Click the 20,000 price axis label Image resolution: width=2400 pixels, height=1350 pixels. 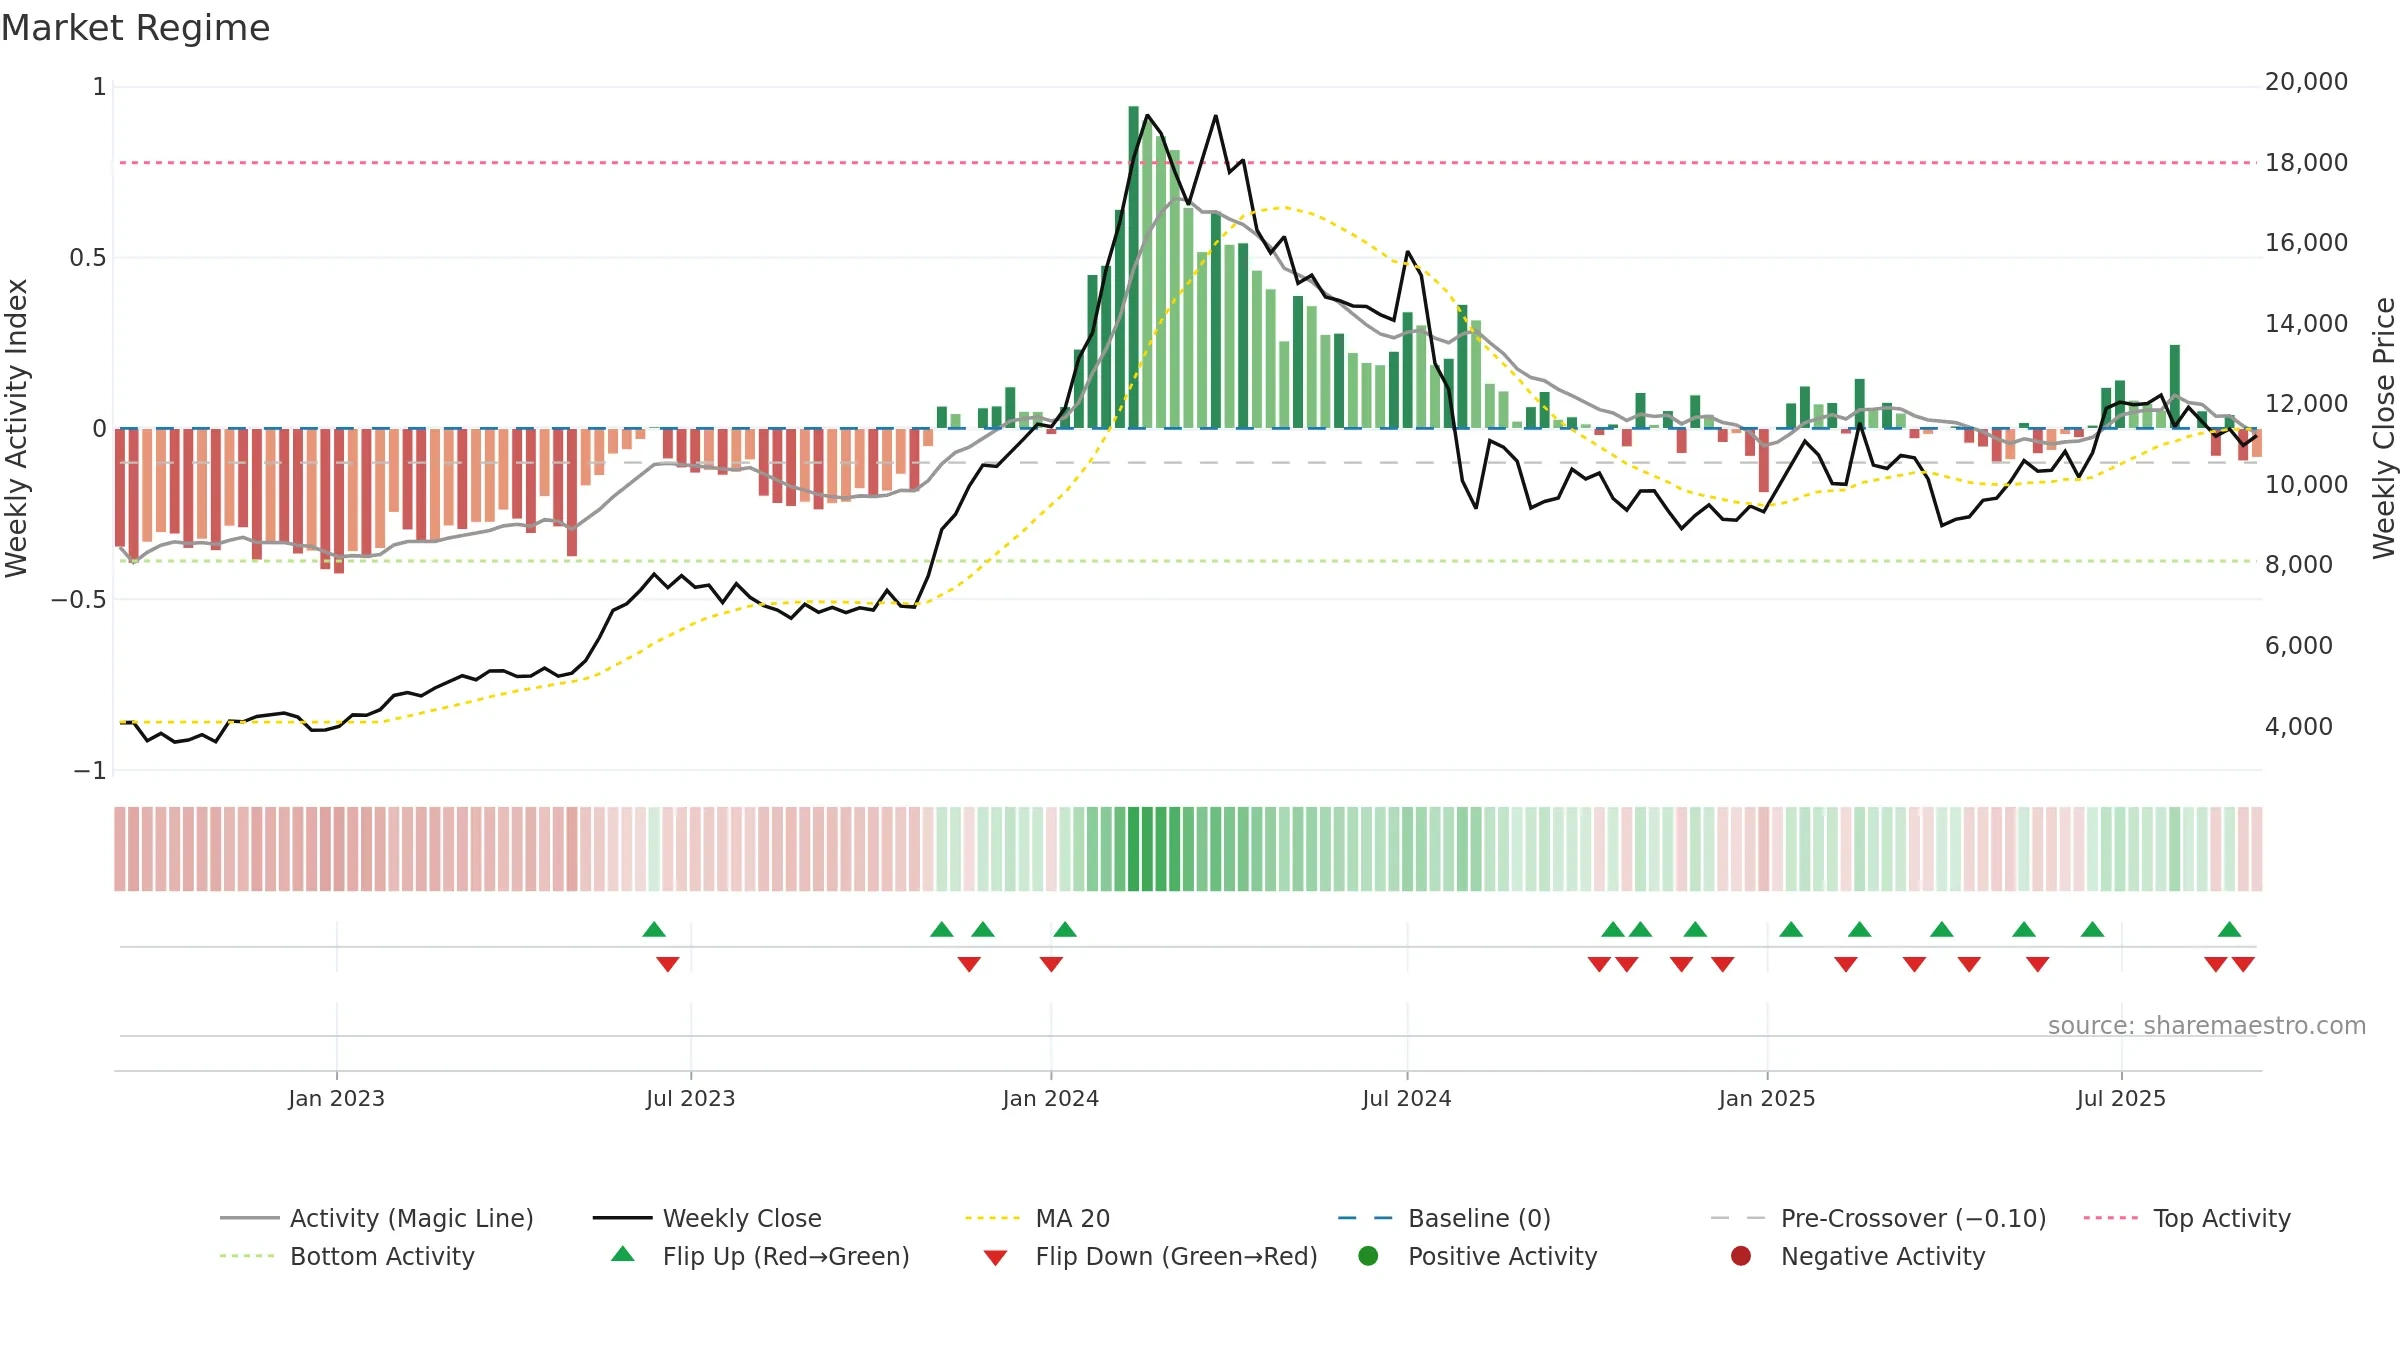pyautogui.click(x=2306, y=82)
